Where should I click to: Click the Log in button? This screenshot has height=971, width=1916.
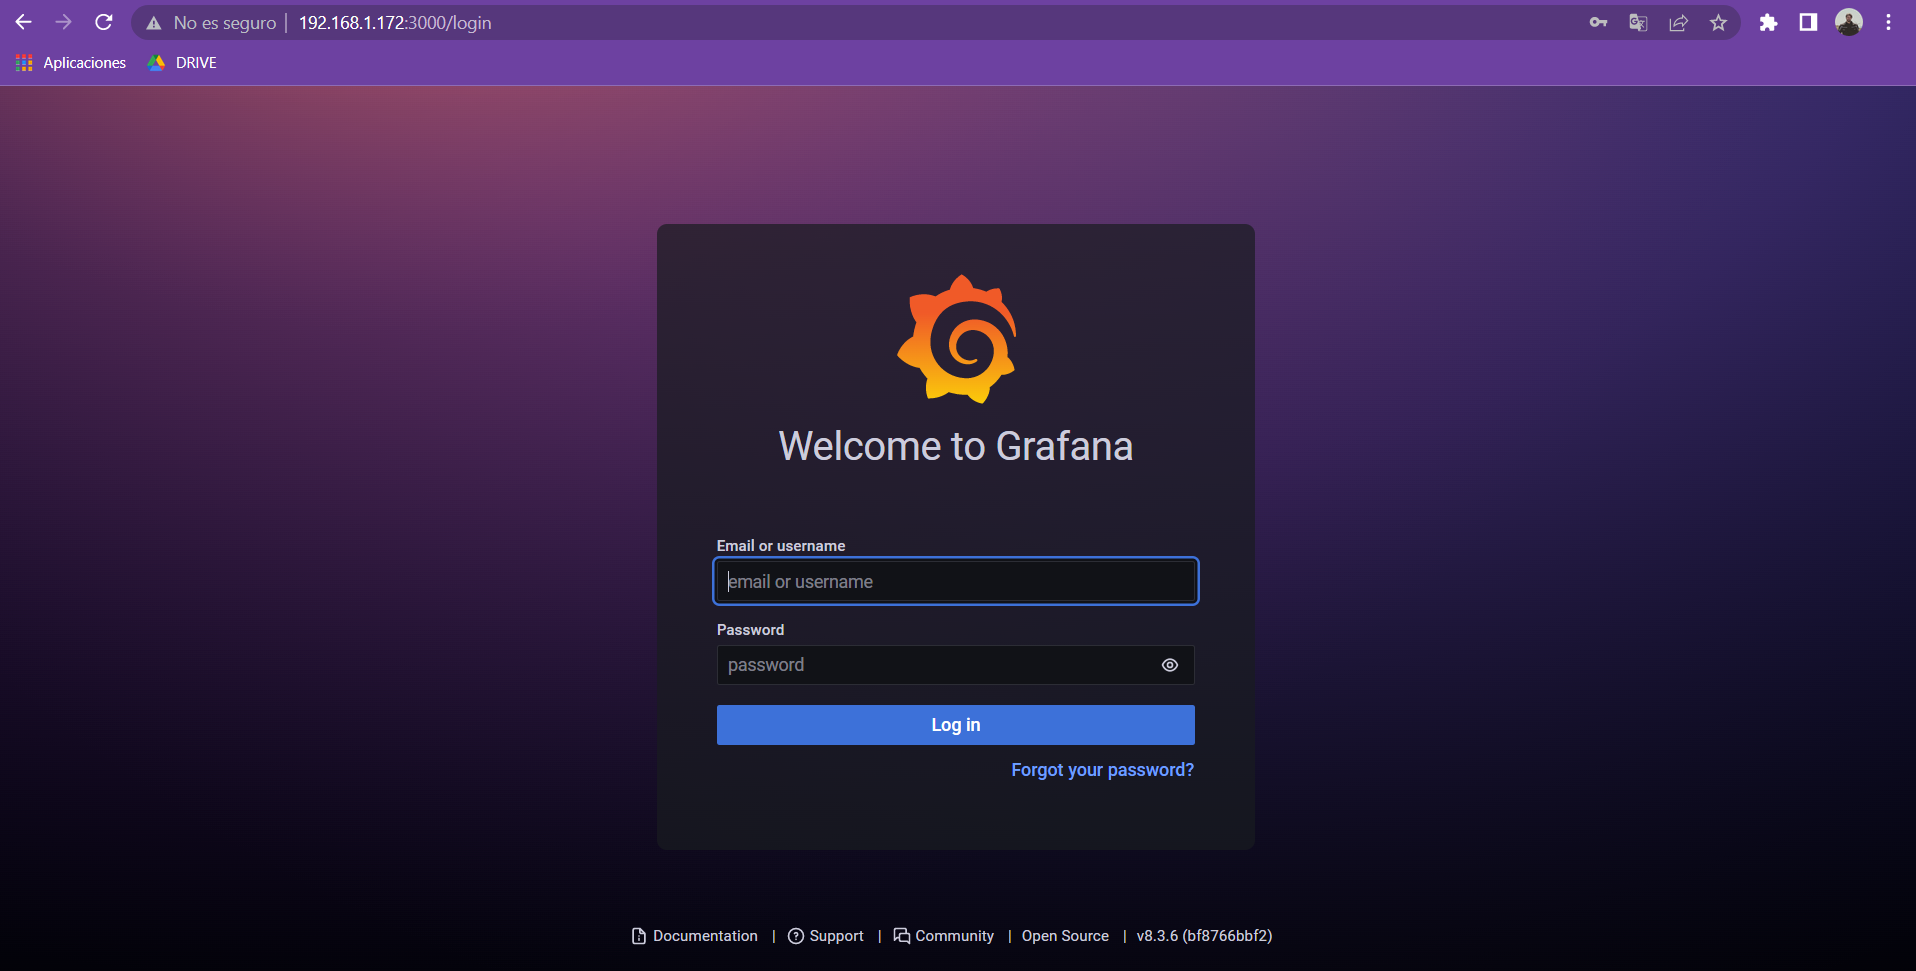pos(956,725)
